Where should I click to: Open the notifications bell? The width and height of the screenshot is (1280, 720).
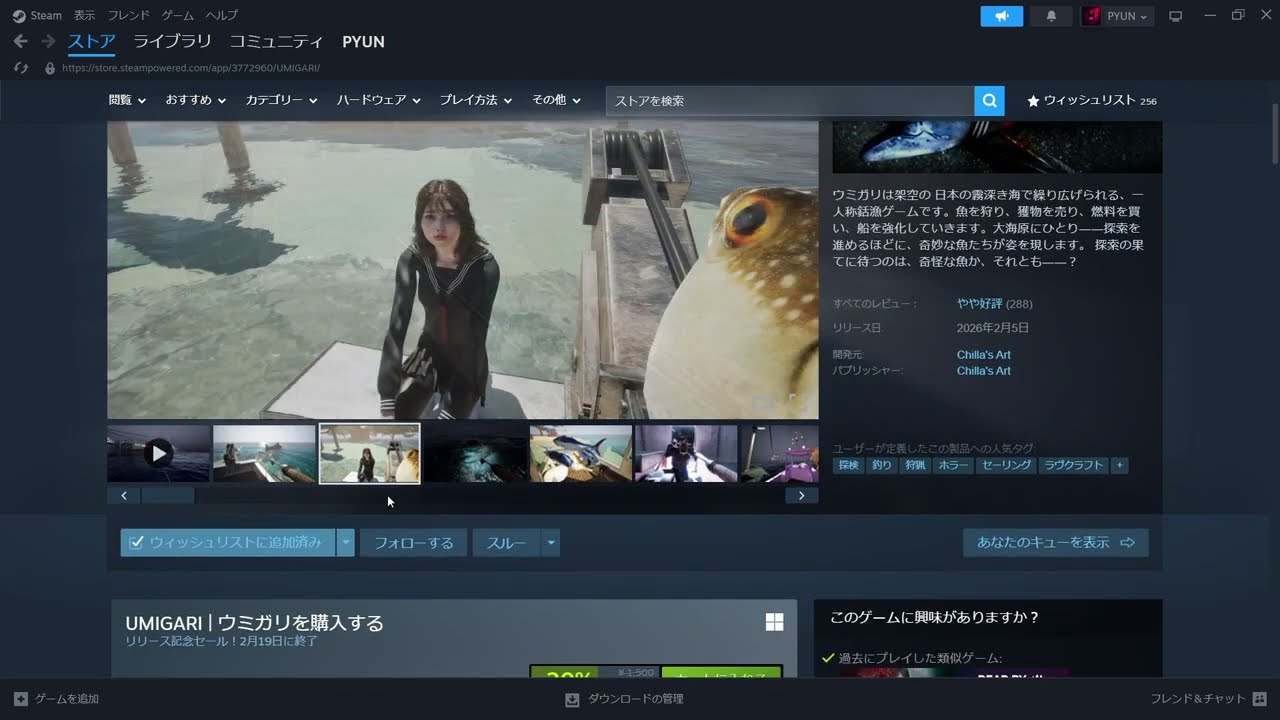click(1051, 16)
